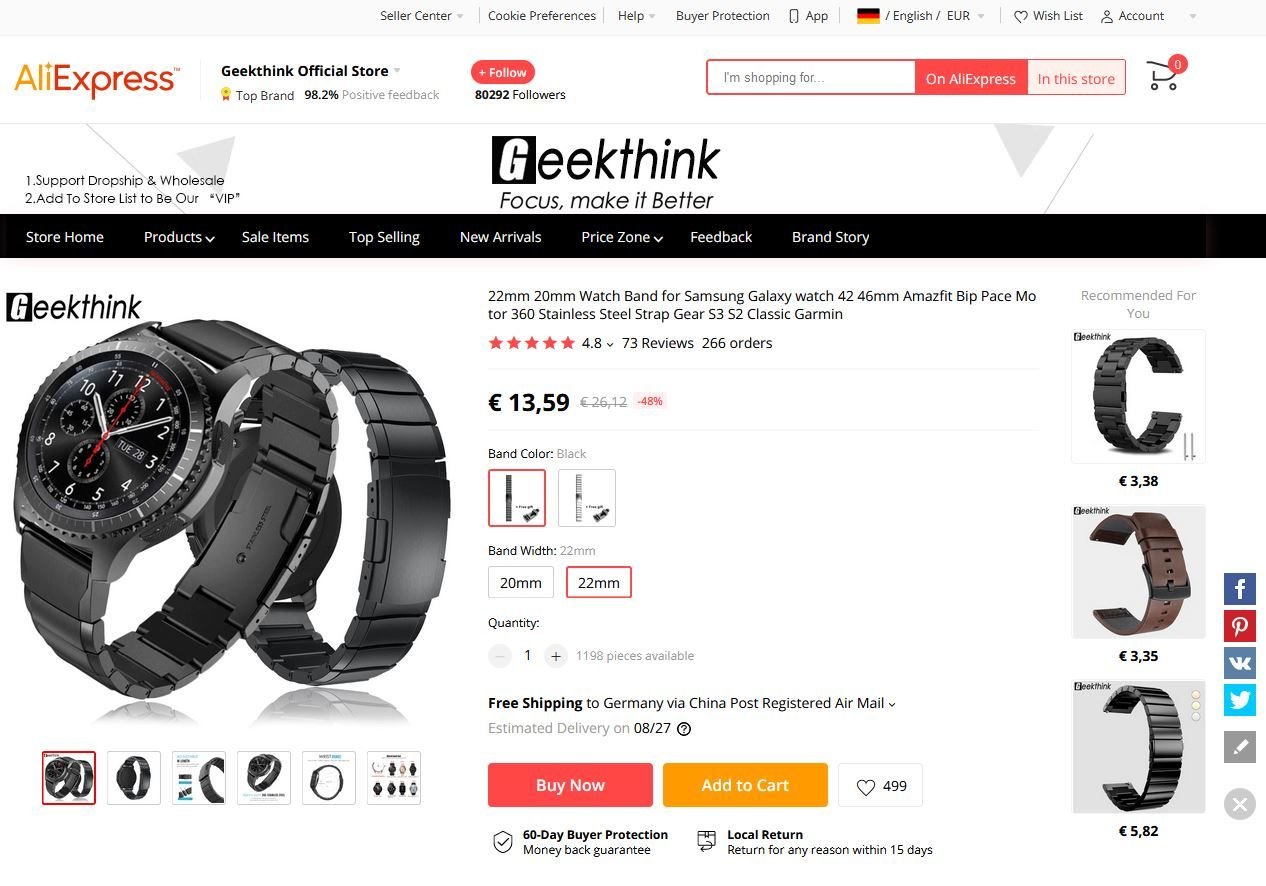
Task: Click the AliExpress logo
Action: 97,79
